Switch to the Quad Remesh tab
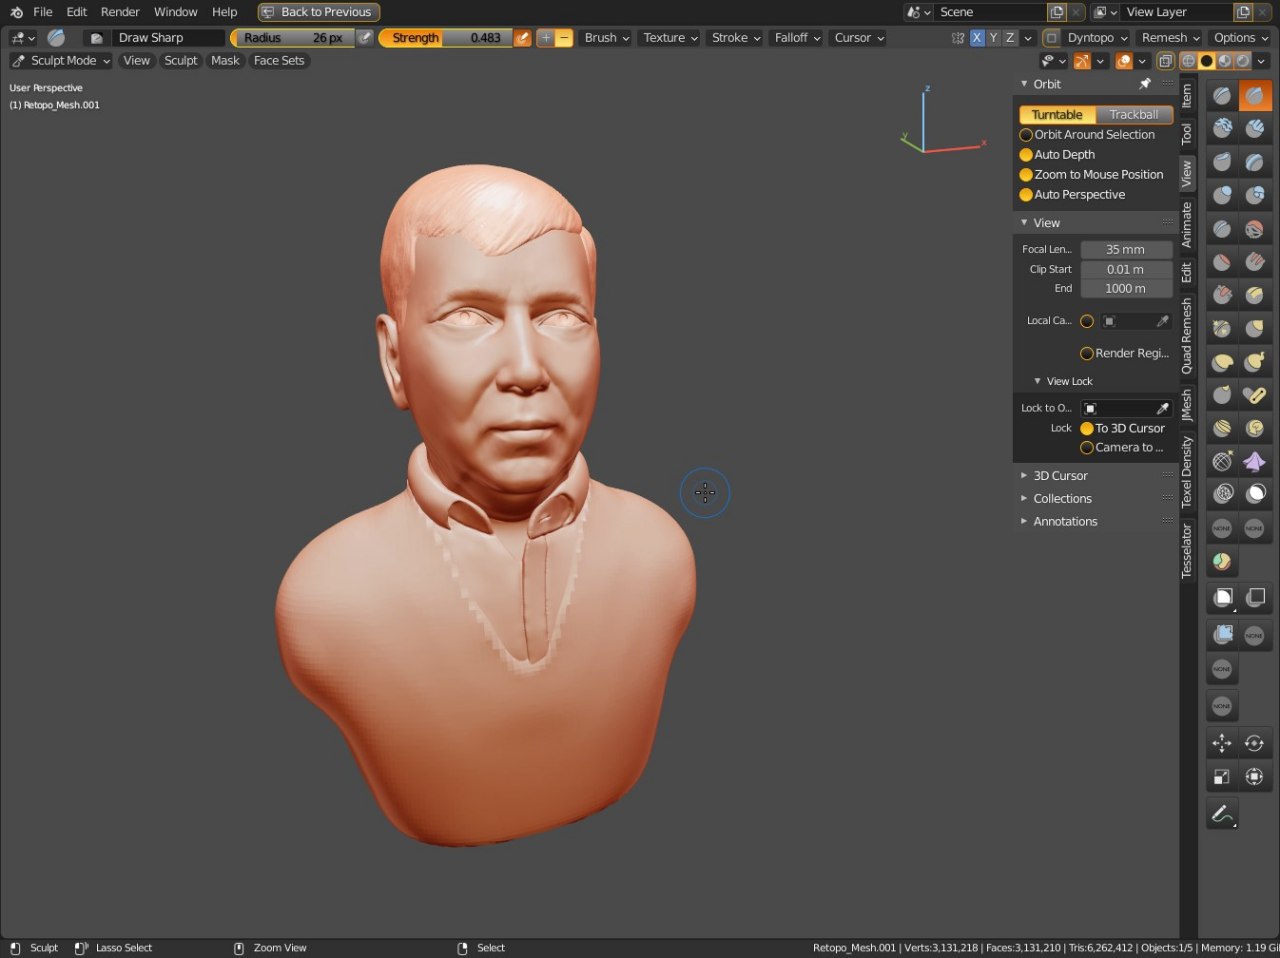The height and width of the screenshot is (958, 1280). tap(1187, 336)
